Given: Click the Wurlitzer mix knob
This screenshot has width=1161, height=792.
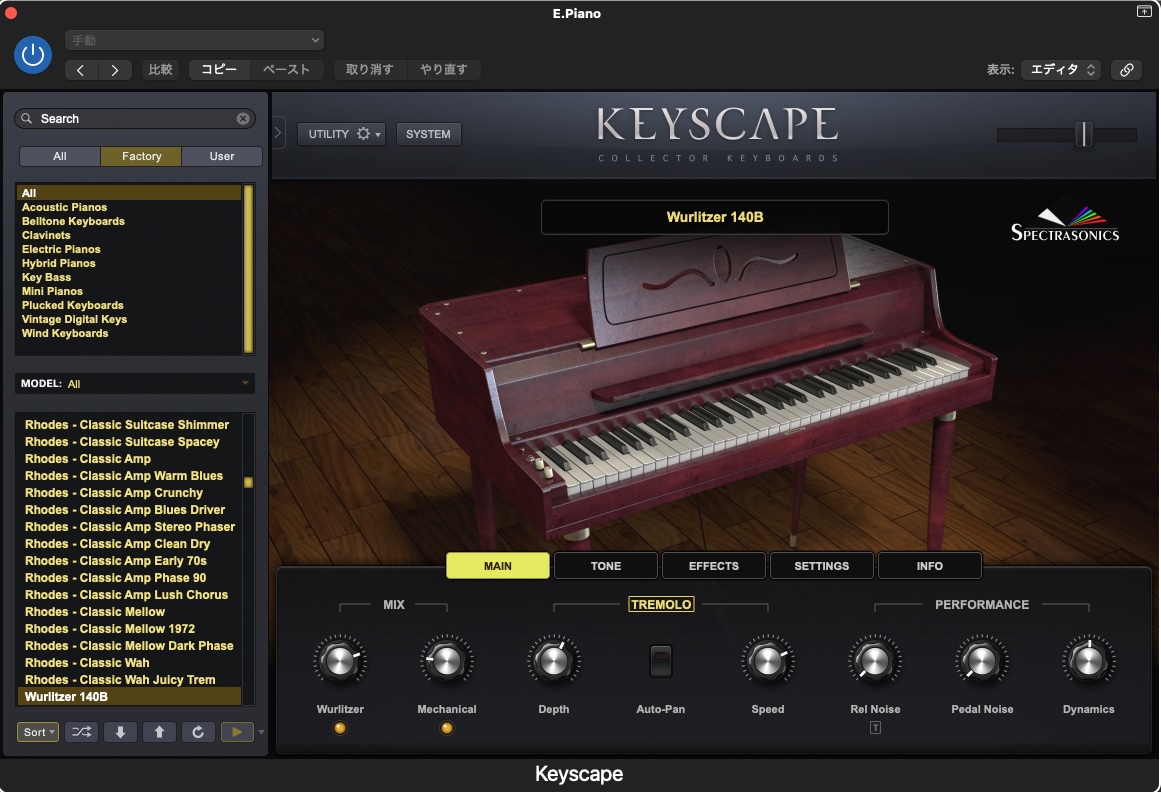Looking at the screenshot, I should [340, 660].
